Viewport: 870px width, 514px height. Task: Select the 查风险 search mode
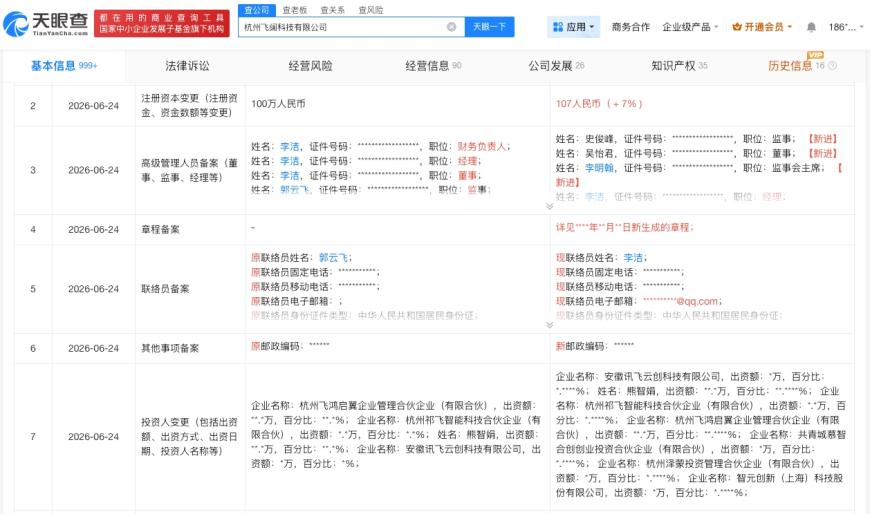(x=371, y=10)
